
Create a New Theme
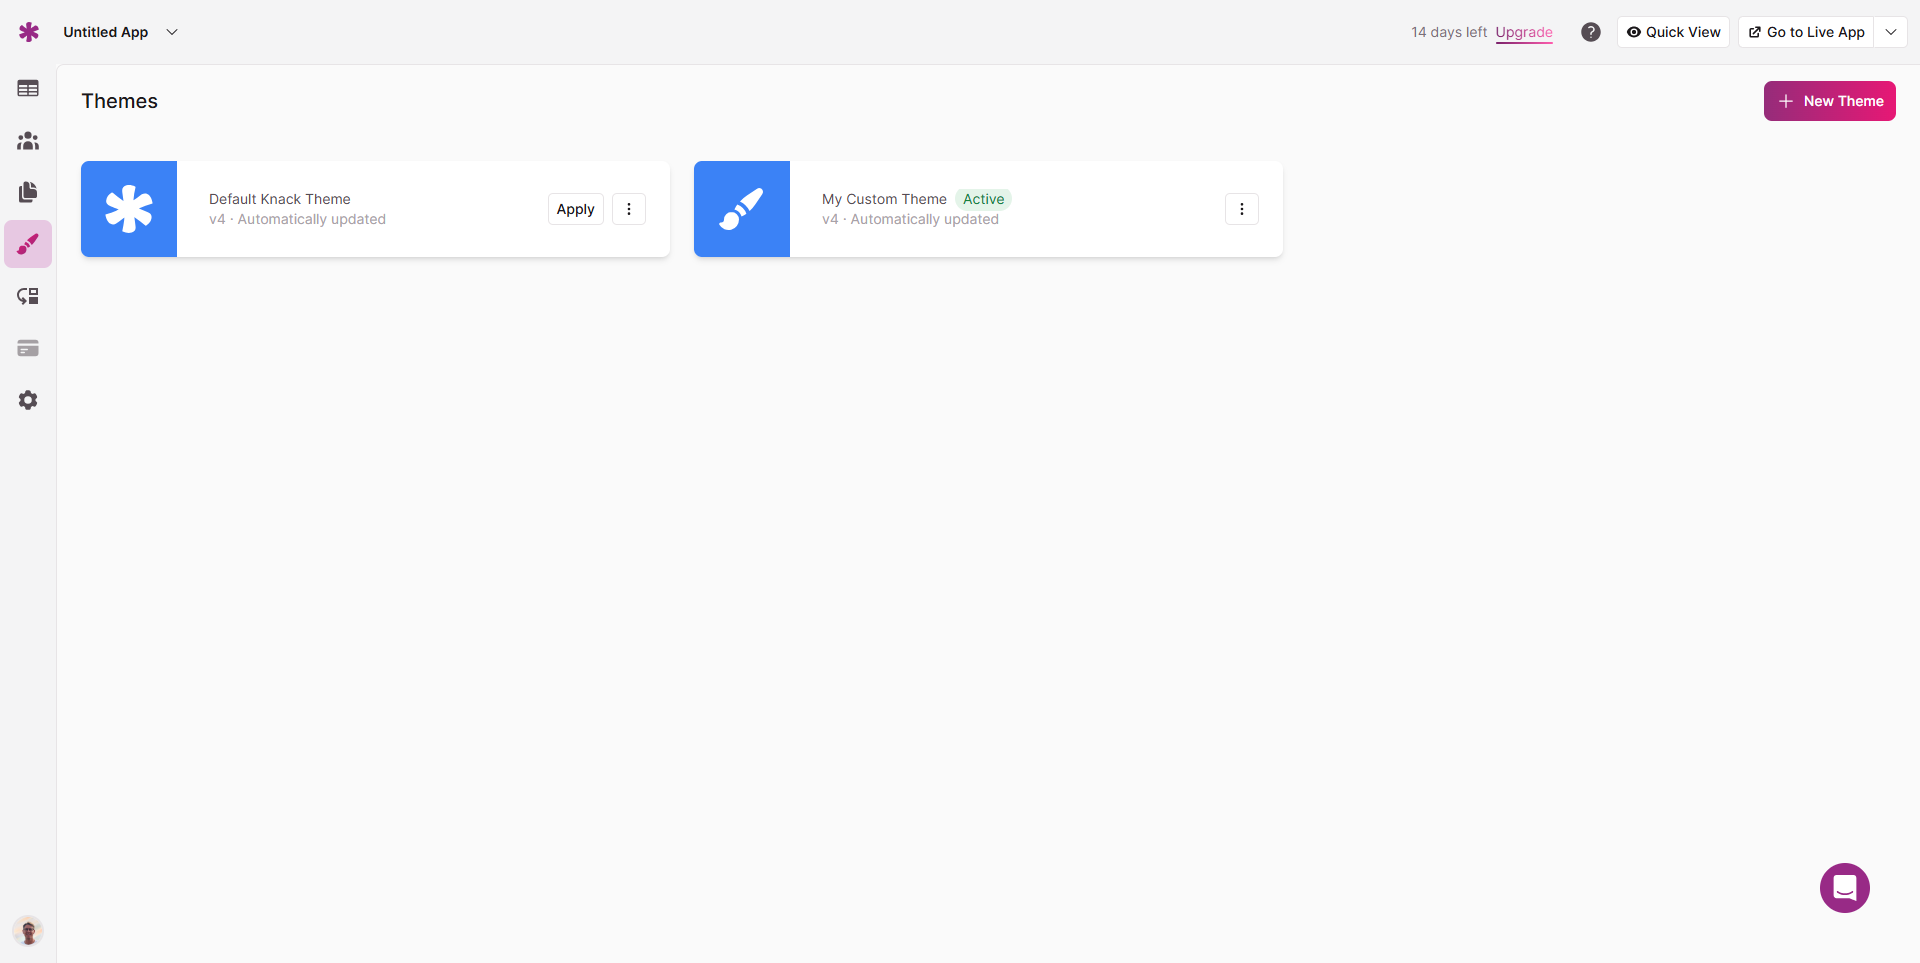1829,101
